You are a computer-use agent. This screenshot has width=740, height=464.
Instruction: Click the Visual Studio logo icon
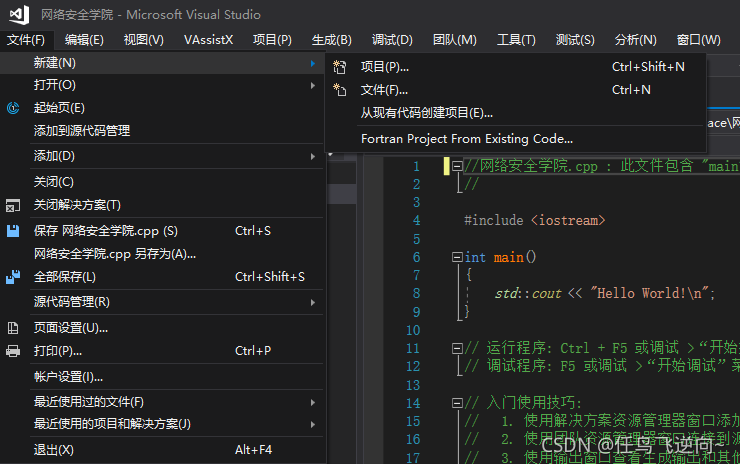pyautogui.click(x=19, y=15)
